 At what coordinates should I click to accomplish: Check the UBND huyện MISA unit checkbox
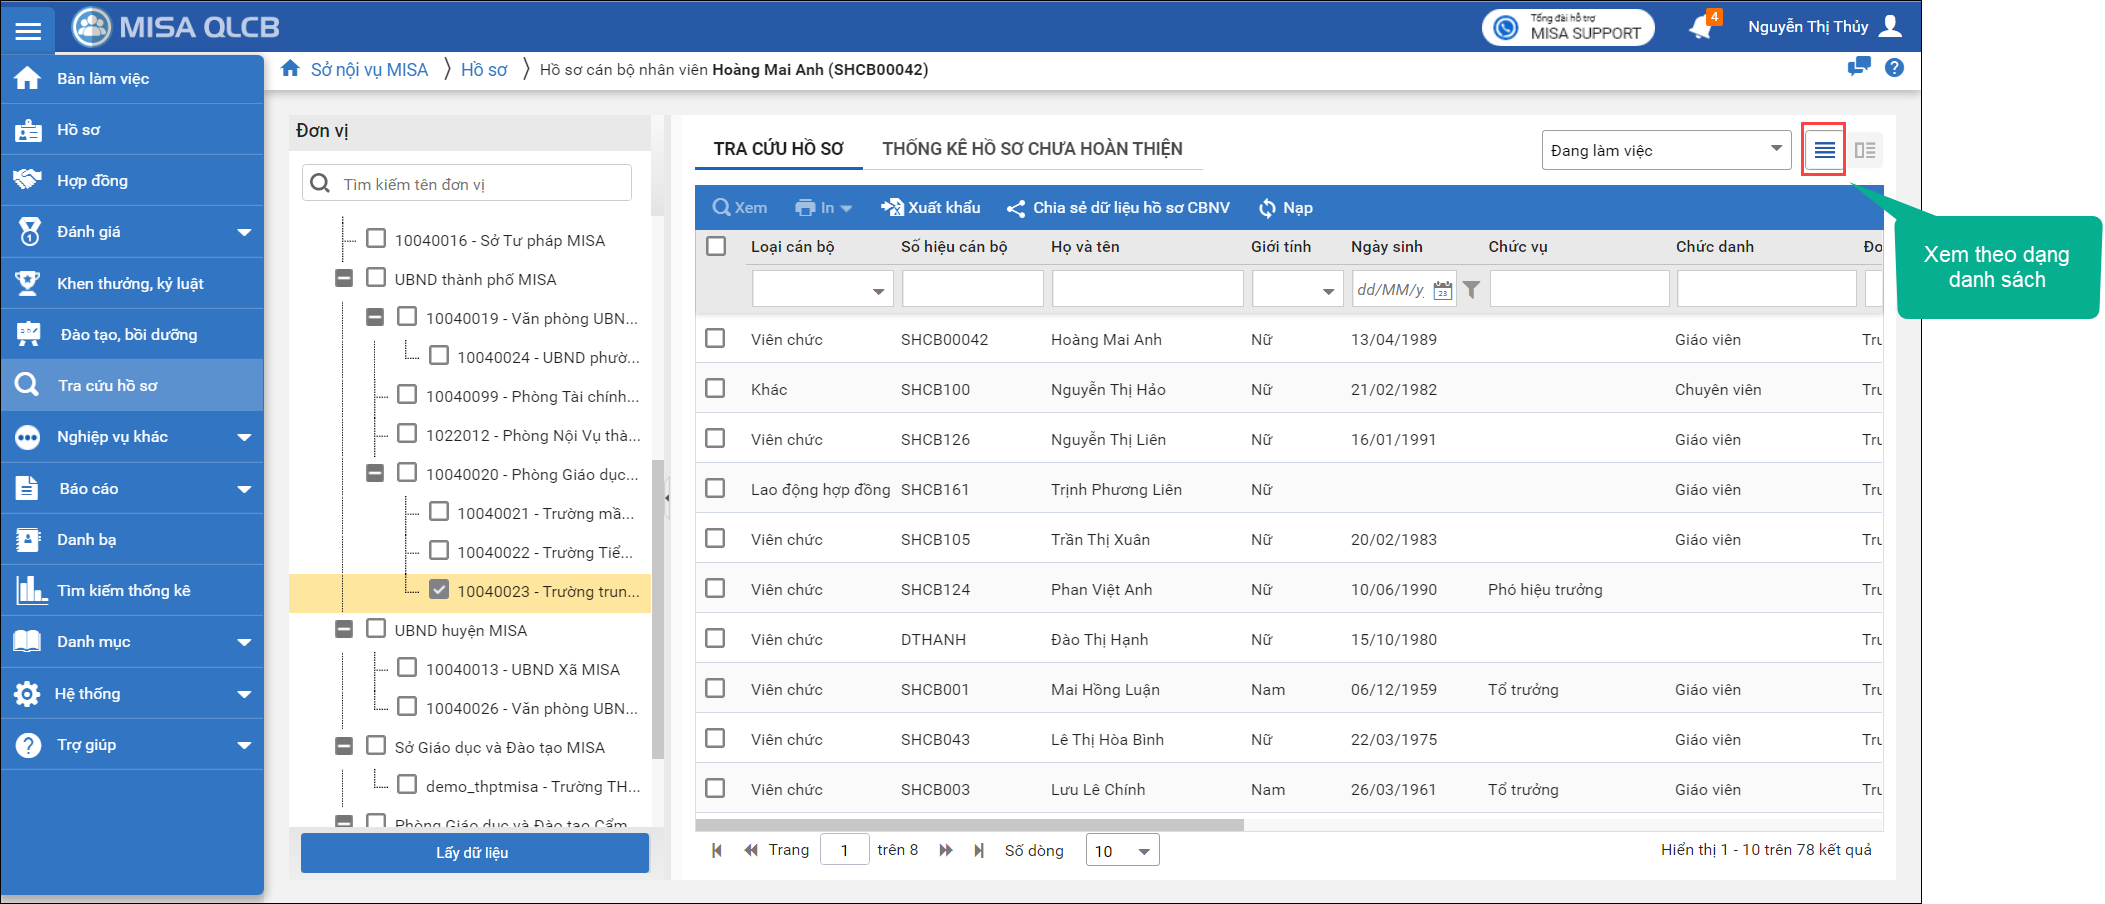(376, 629)
